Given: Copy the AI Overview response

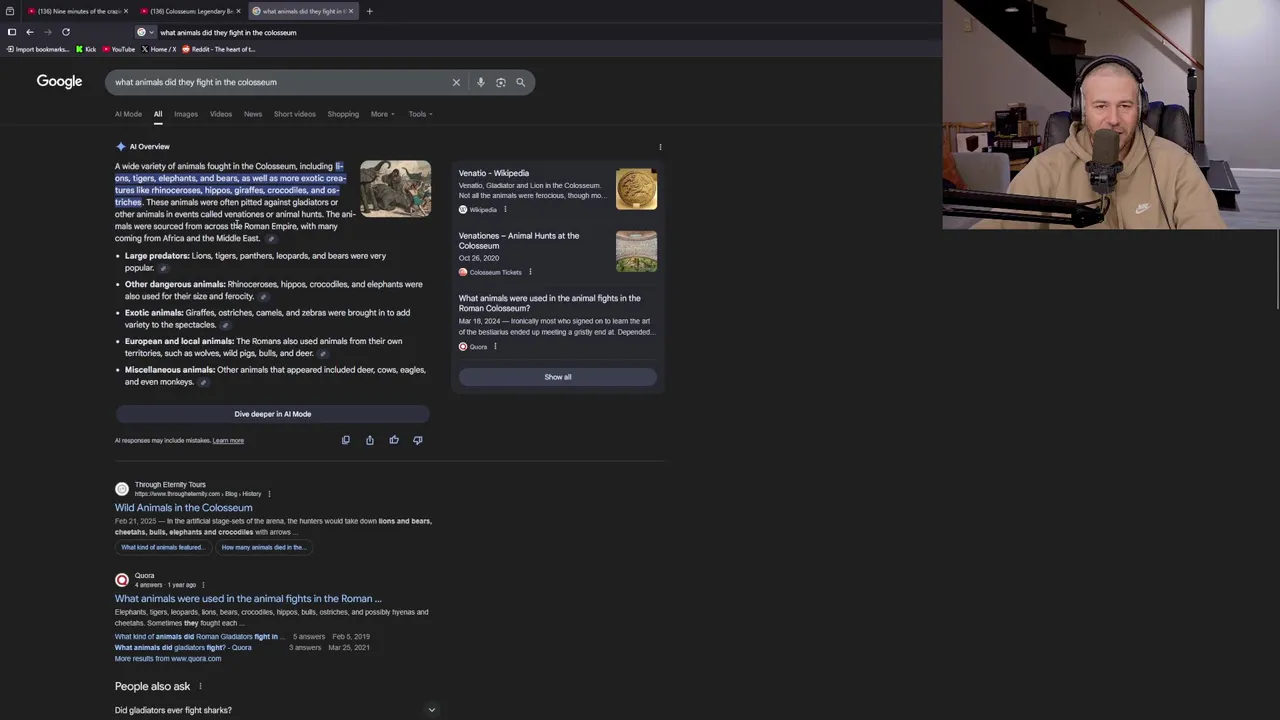Looking at the screenshot, I should [x=346, y=440].
